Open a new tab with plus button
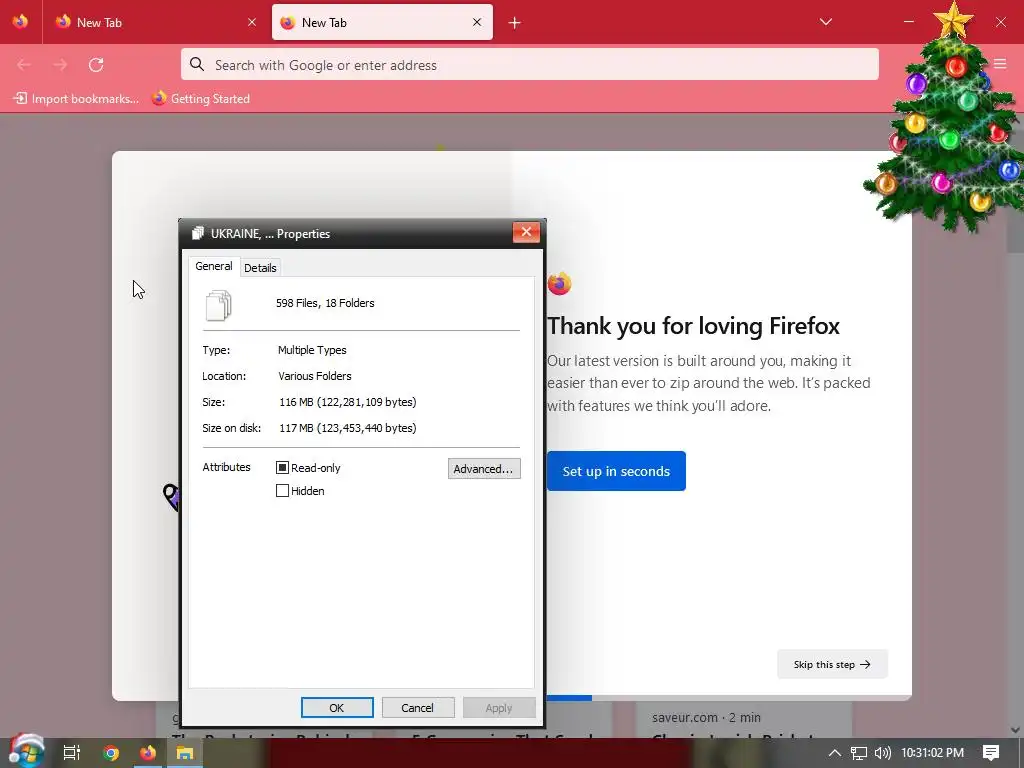The image size is (1024, 768). coord(515,23)
